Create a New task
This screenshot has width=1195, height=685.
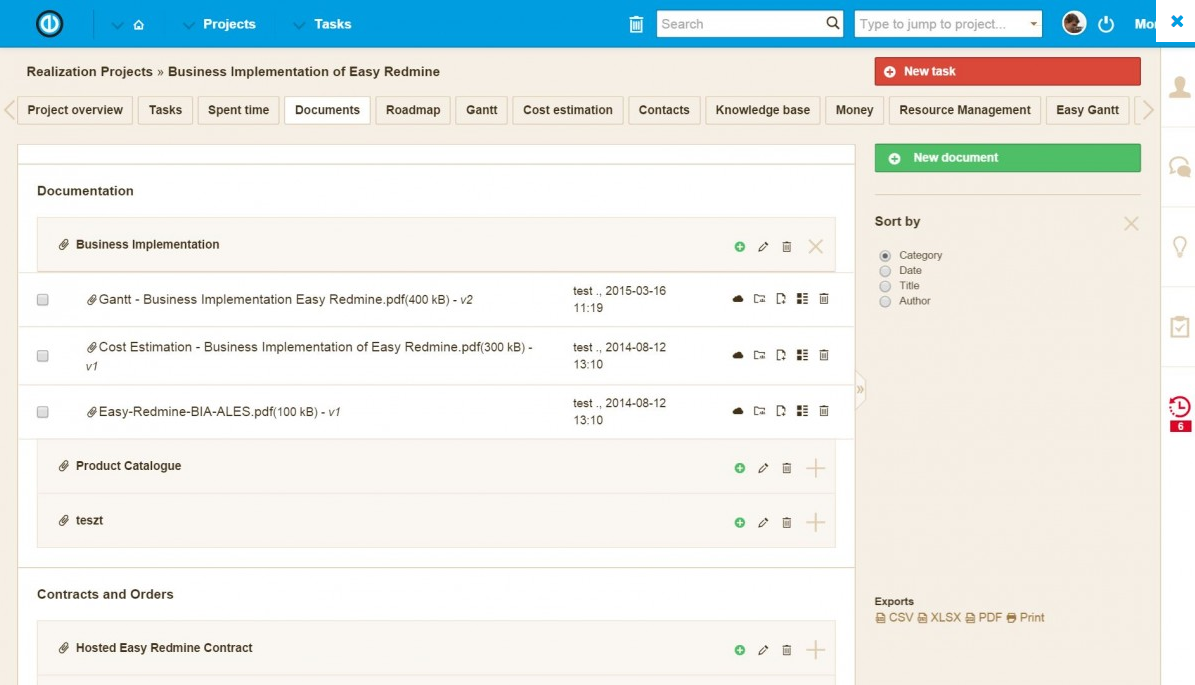coord(1008,71)
